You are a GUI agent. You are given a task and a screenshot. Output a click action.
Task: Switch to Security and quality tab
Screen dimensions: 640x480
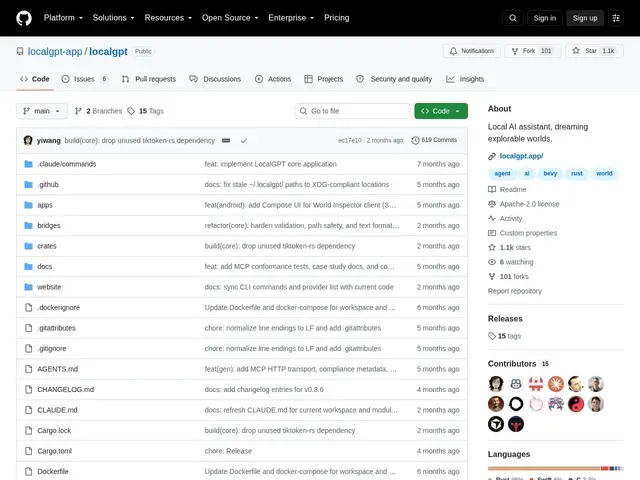tap(394, 79)
